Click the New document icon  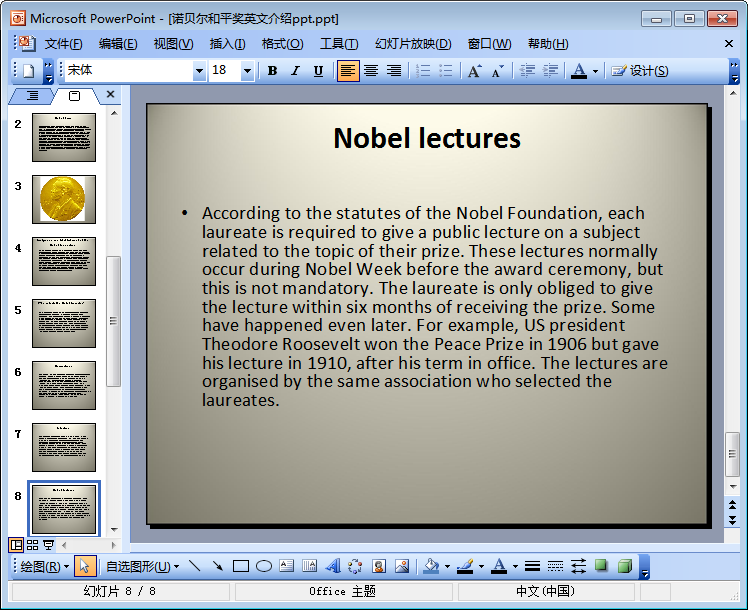(x=29, y=71)
